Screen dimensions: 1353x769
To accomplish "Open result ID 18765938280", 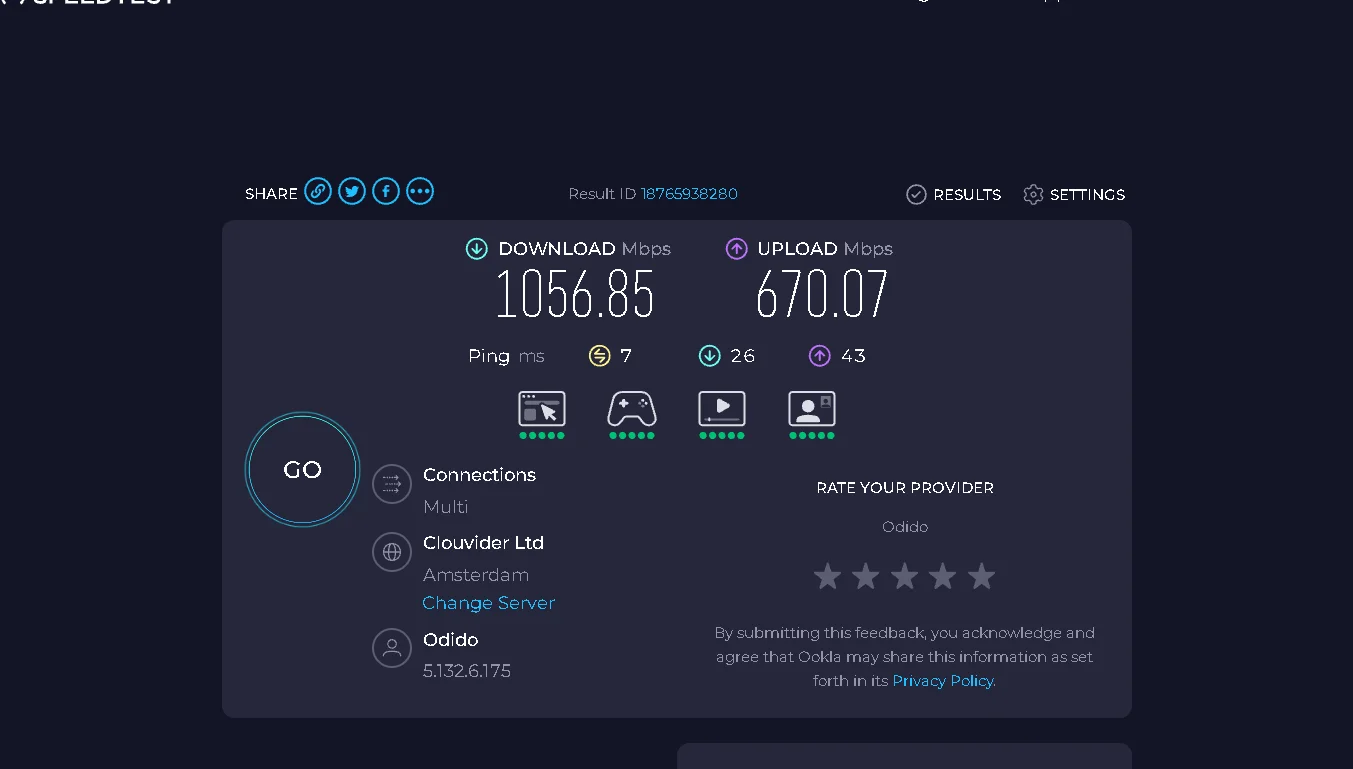I will point(689,194).
